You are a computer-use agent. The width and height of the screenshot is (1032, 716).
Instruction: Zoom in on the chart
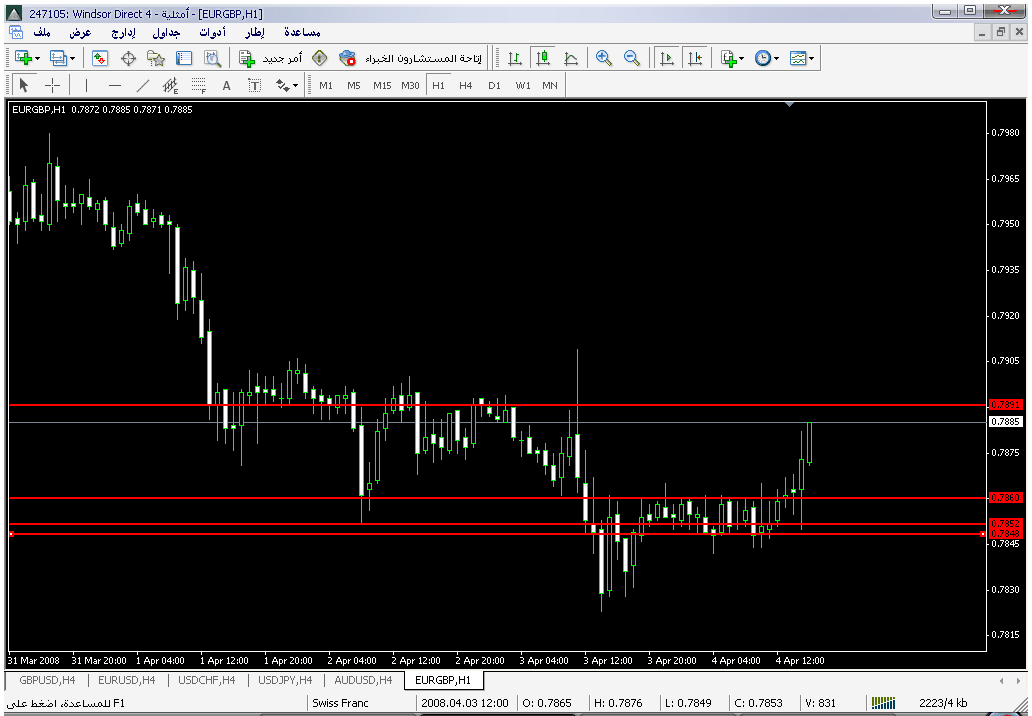(603, 59)
